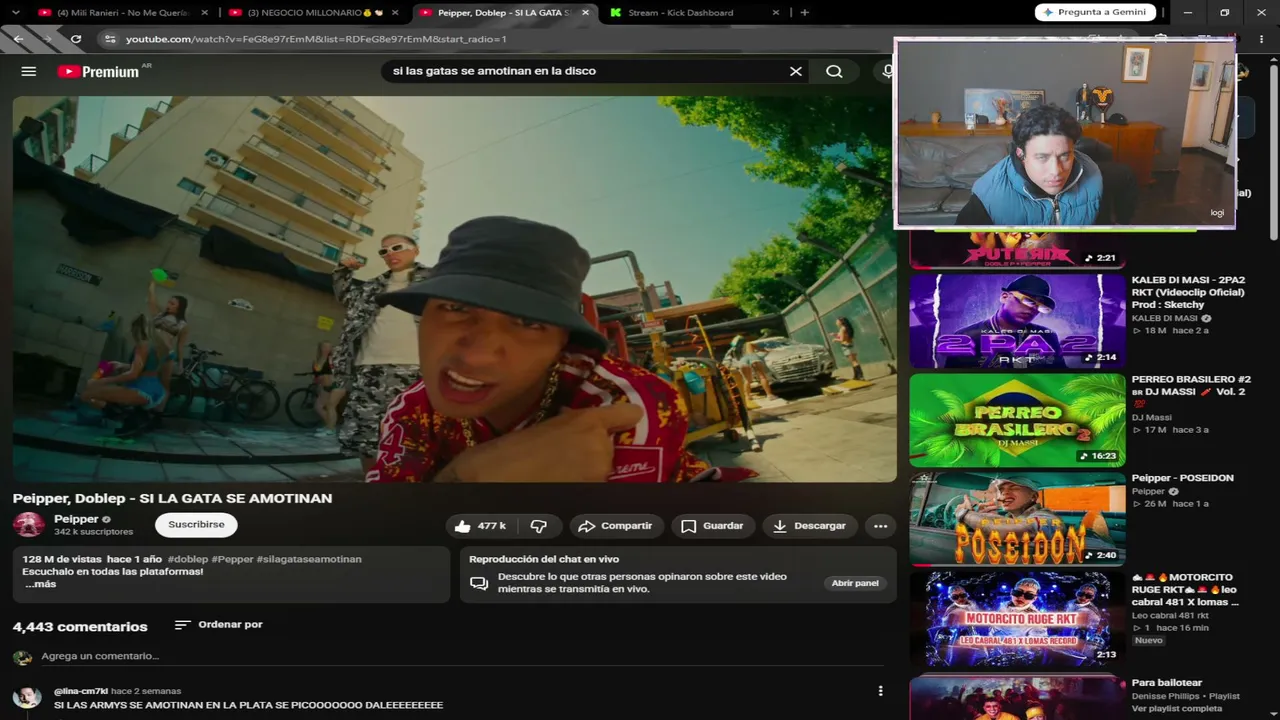Open the #Pepper hashtag link
Viewport: 1280px width, 720px height.
[232, 559]
